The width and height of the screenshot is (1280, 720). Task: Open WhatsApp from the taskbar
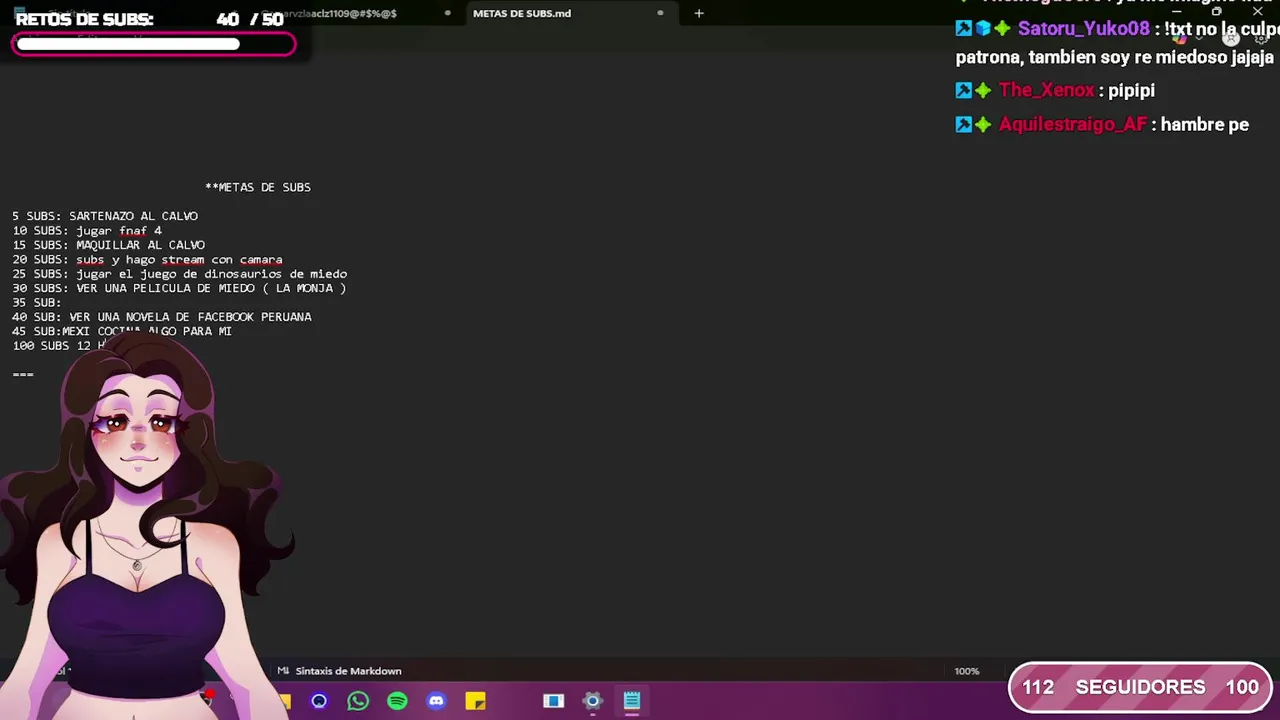pos(358,701)
